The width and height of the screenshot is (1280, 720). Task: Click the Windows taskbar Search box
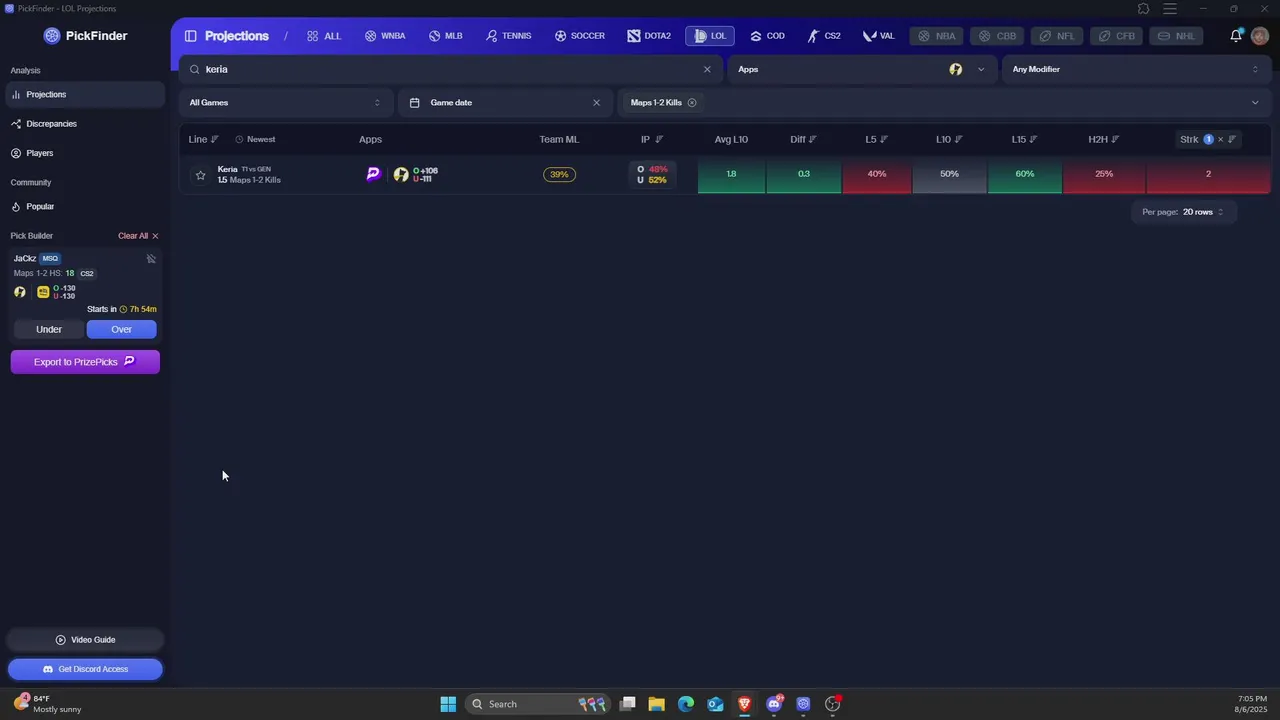coord(540,704)
